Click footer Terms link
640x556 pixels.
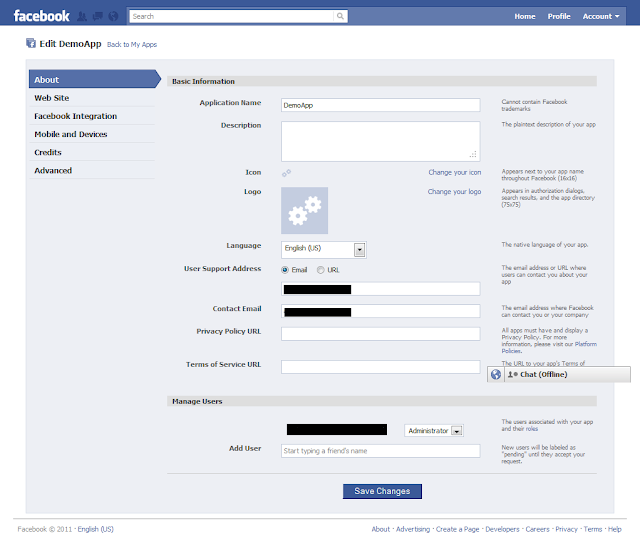593,529
